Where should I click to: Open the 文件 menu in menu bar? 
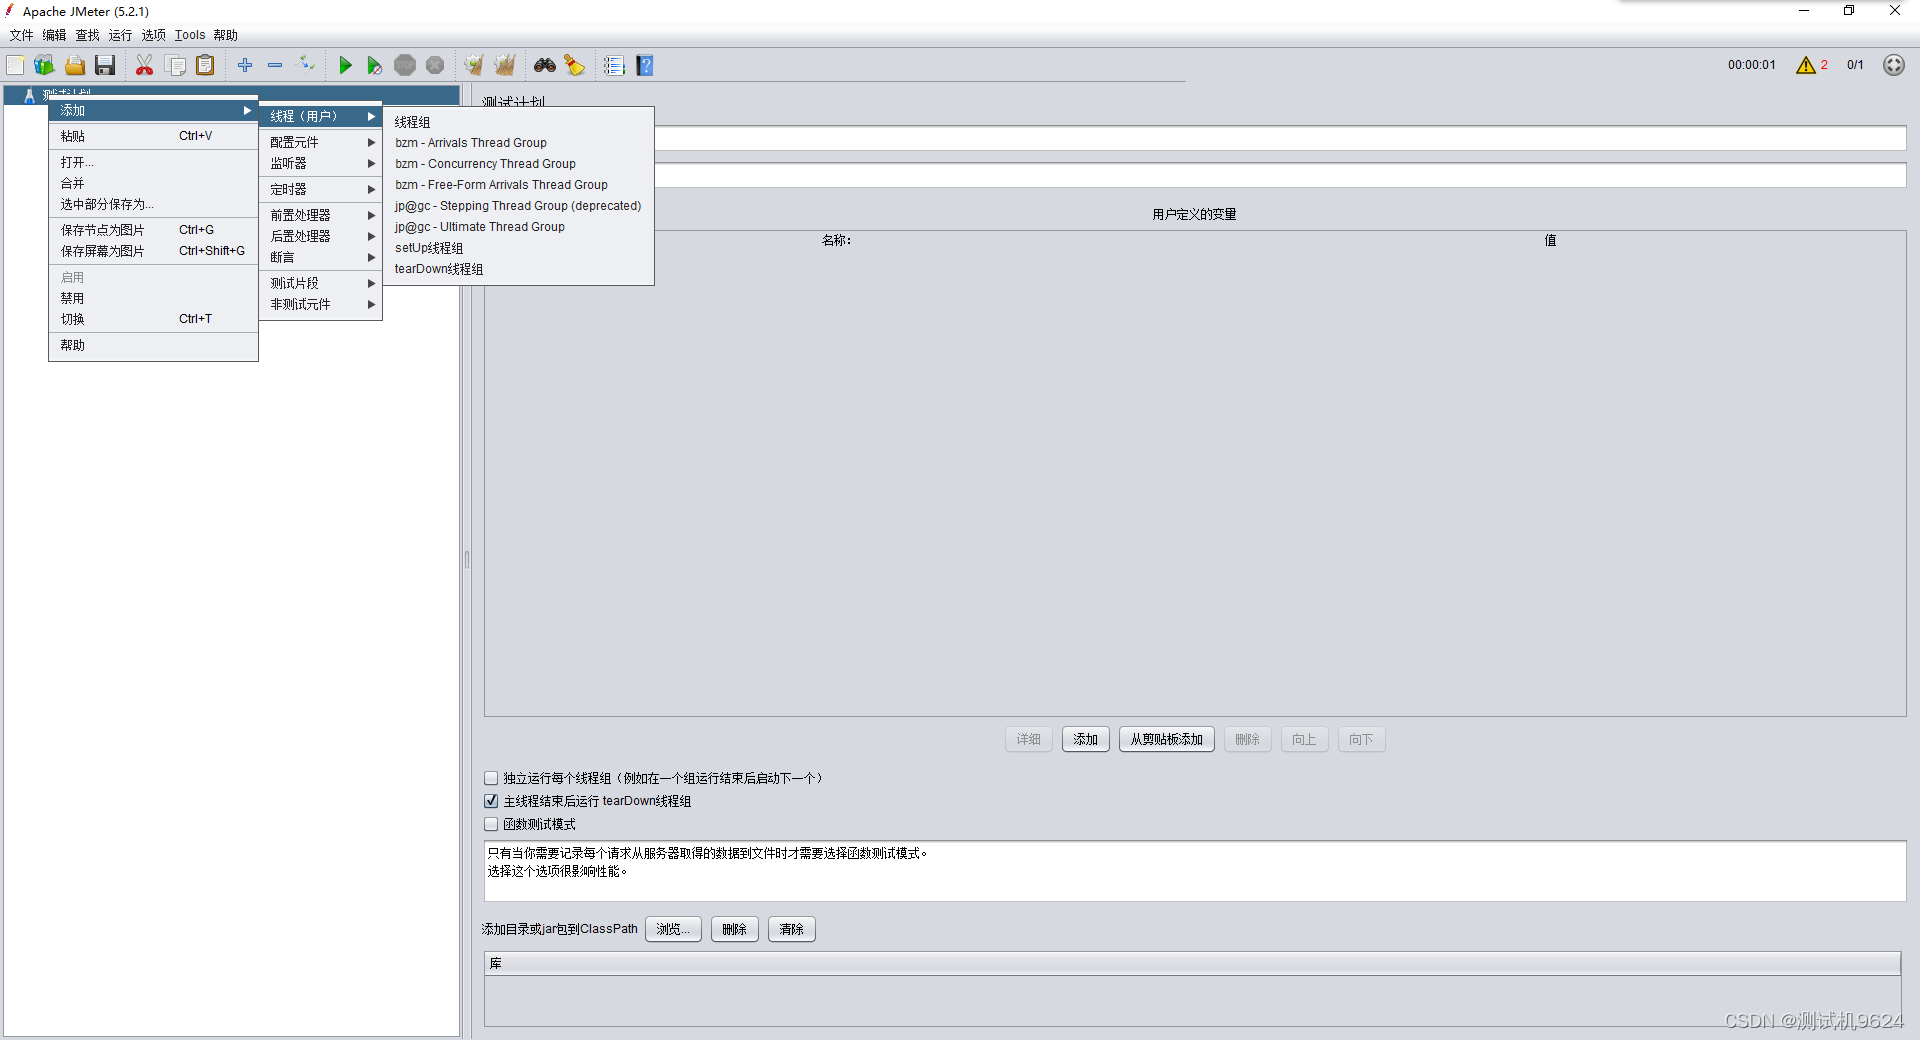pos(21,35)
